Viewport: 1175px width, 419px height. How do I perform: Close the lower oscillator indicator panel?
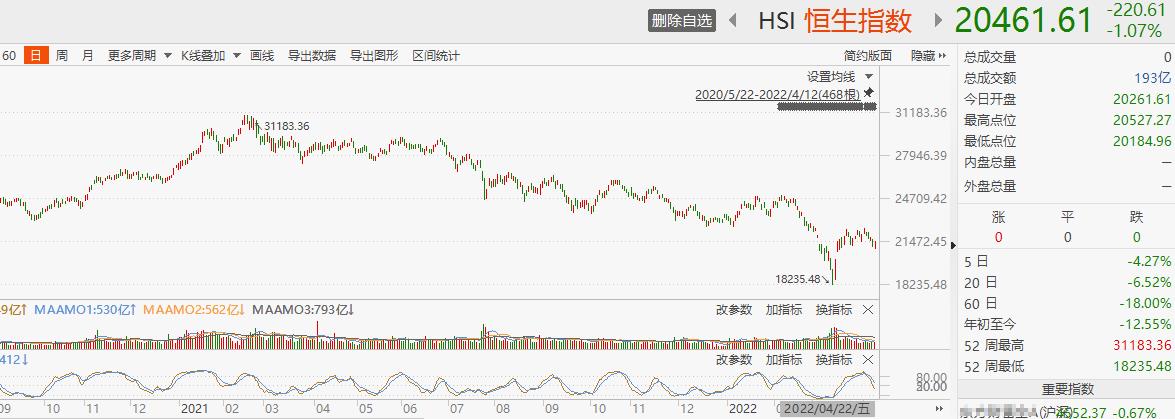click(x=868, y=360)
